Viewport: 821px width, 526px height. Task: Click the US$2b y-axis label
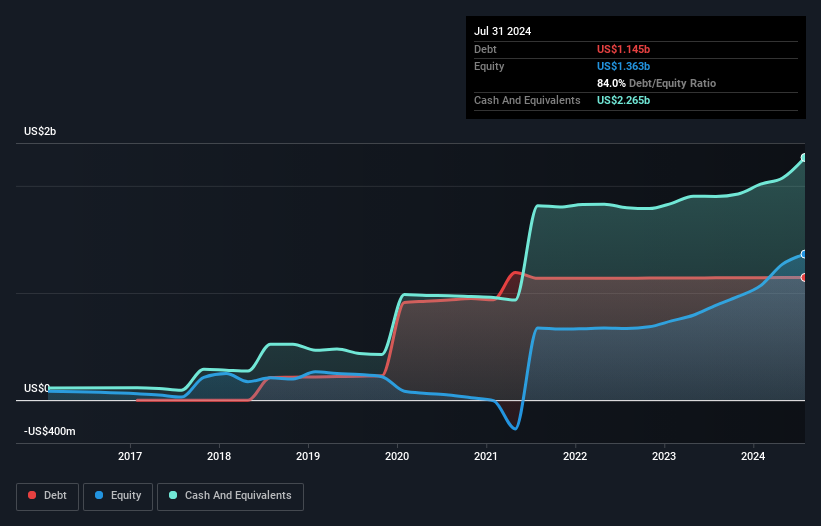[x=40, y=131]
